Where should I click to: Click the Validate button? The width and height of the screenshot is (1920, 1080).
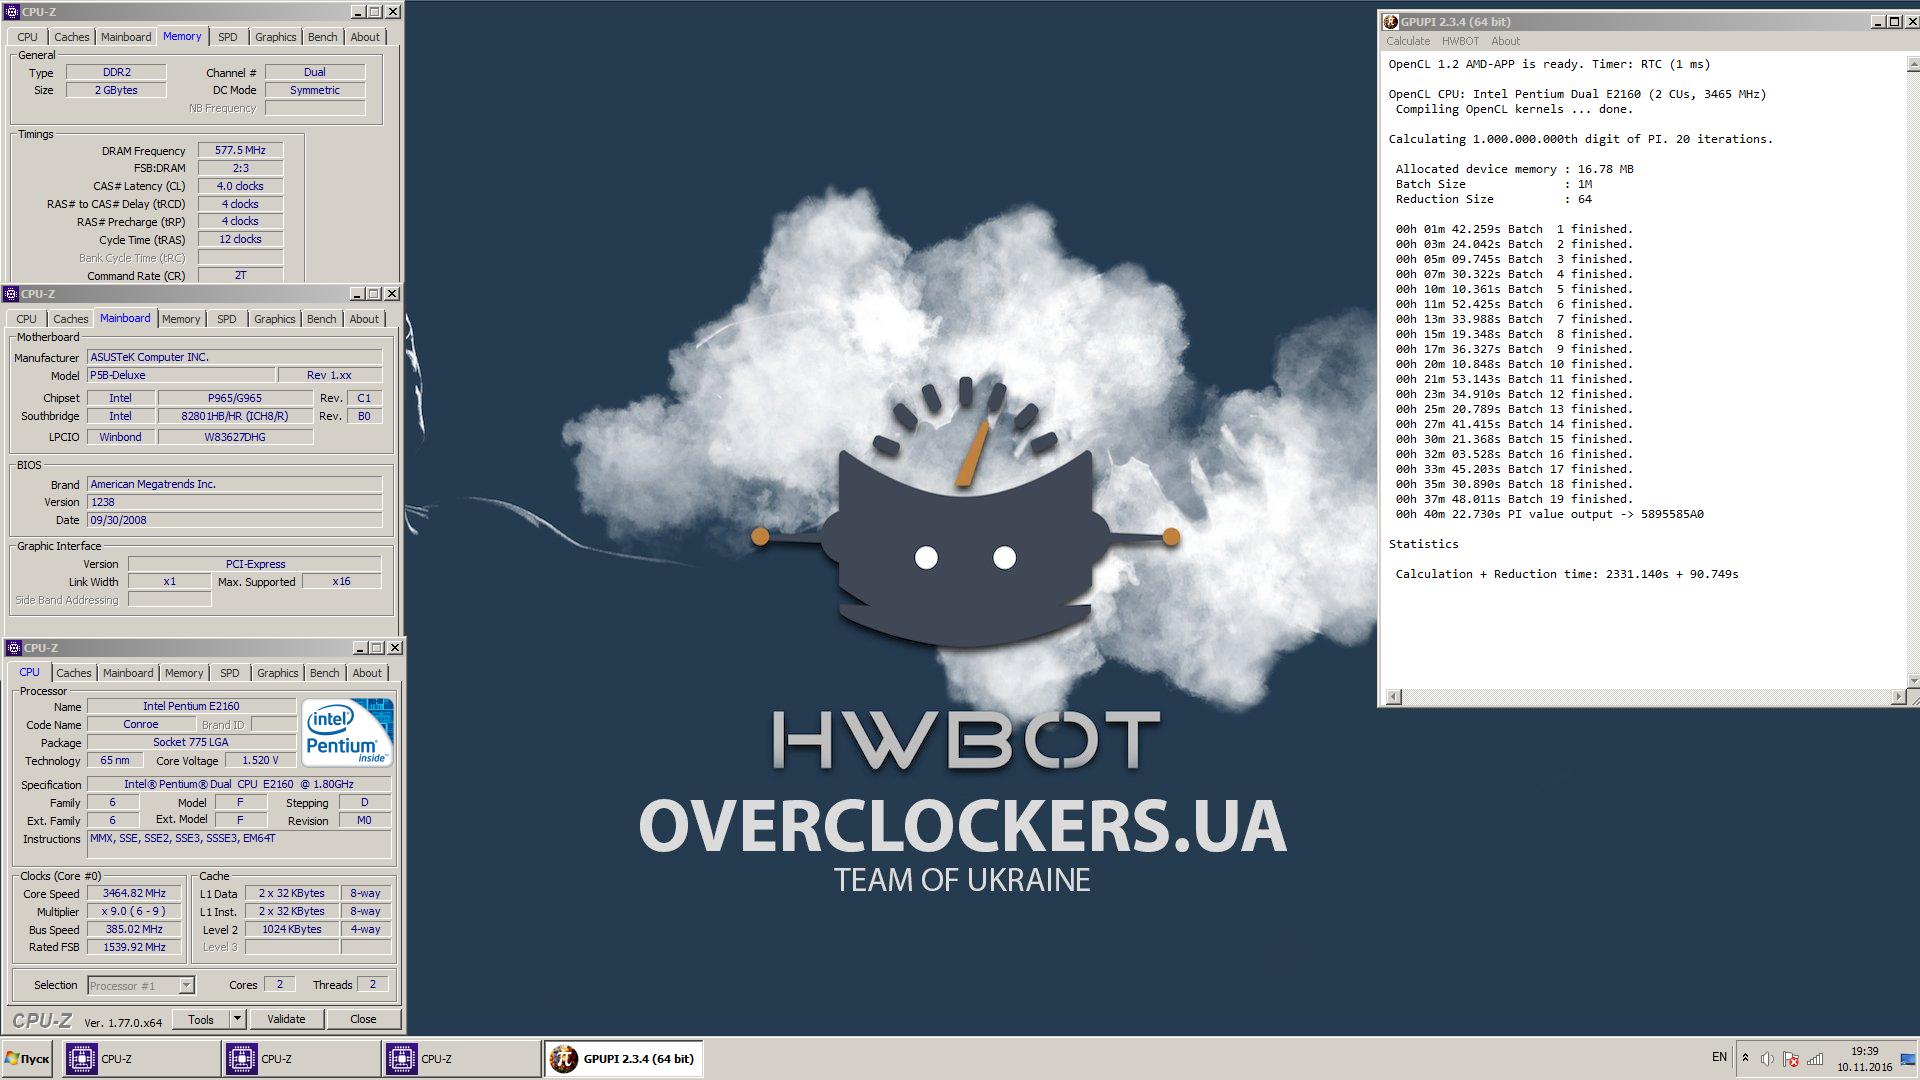pyautogui.click(x=286, y=1019)
